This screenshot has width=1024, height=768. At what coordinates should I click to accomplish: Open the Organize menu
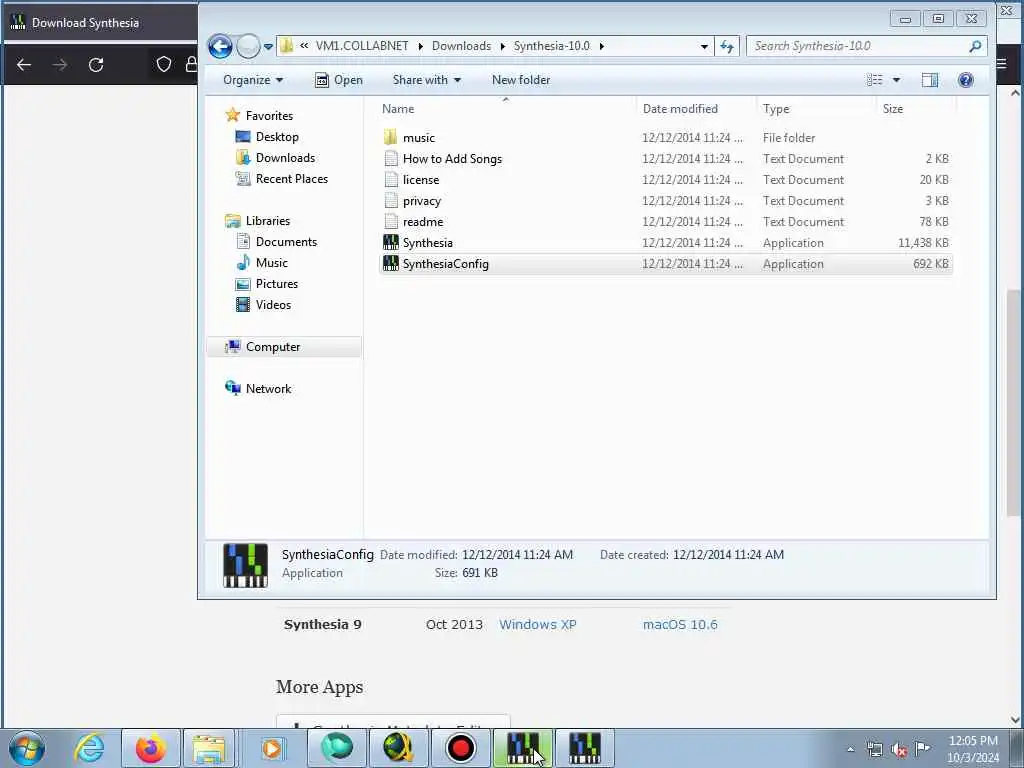253,80
